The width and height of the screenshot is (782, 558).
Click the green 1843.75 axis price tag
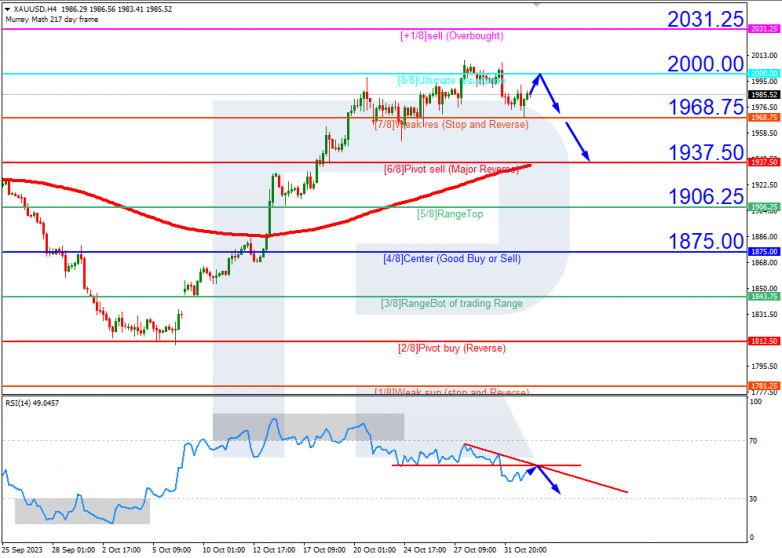click(x=764, y=296)
